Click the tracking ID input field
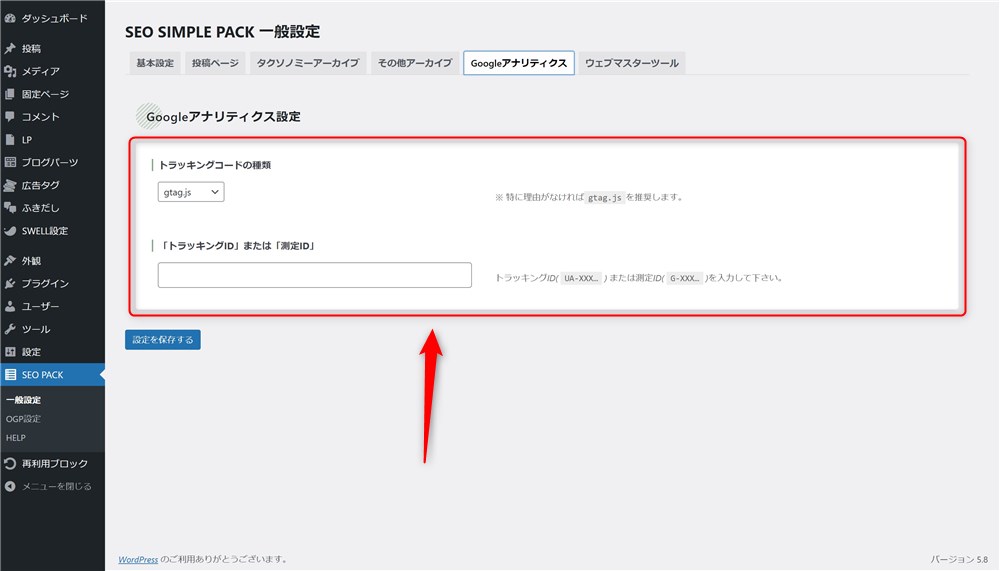 coord(314,275)
